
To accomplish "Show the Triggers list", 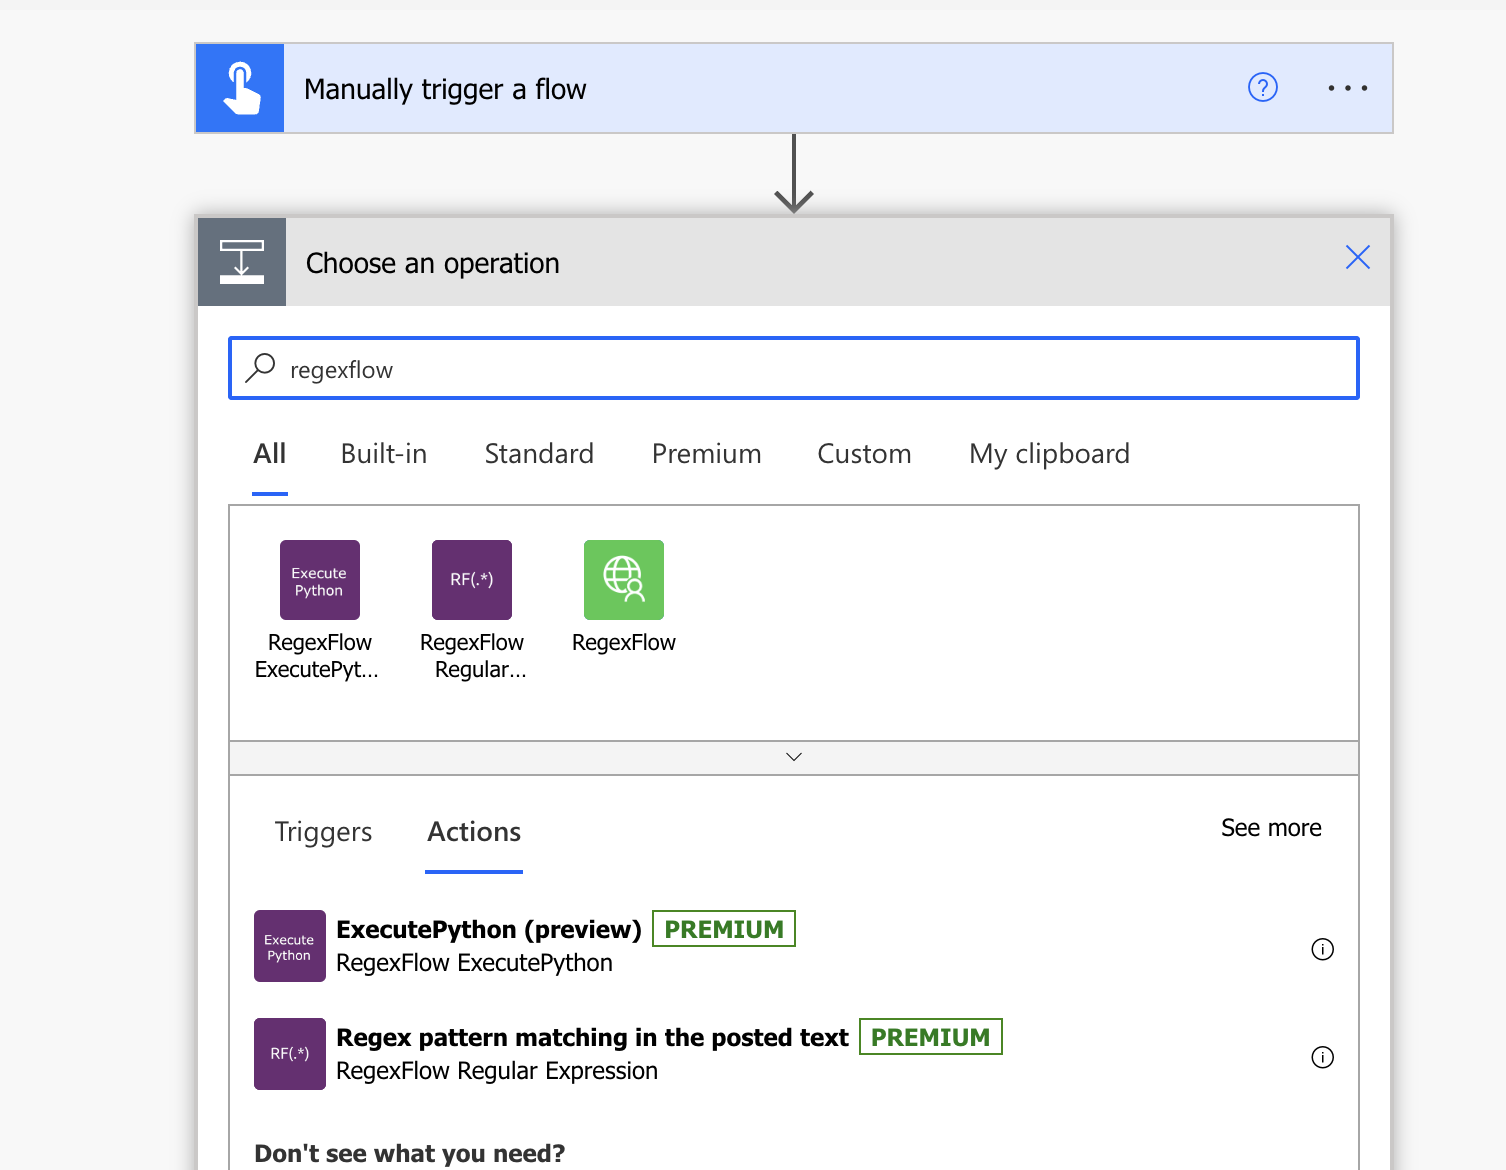I will 323,832.
